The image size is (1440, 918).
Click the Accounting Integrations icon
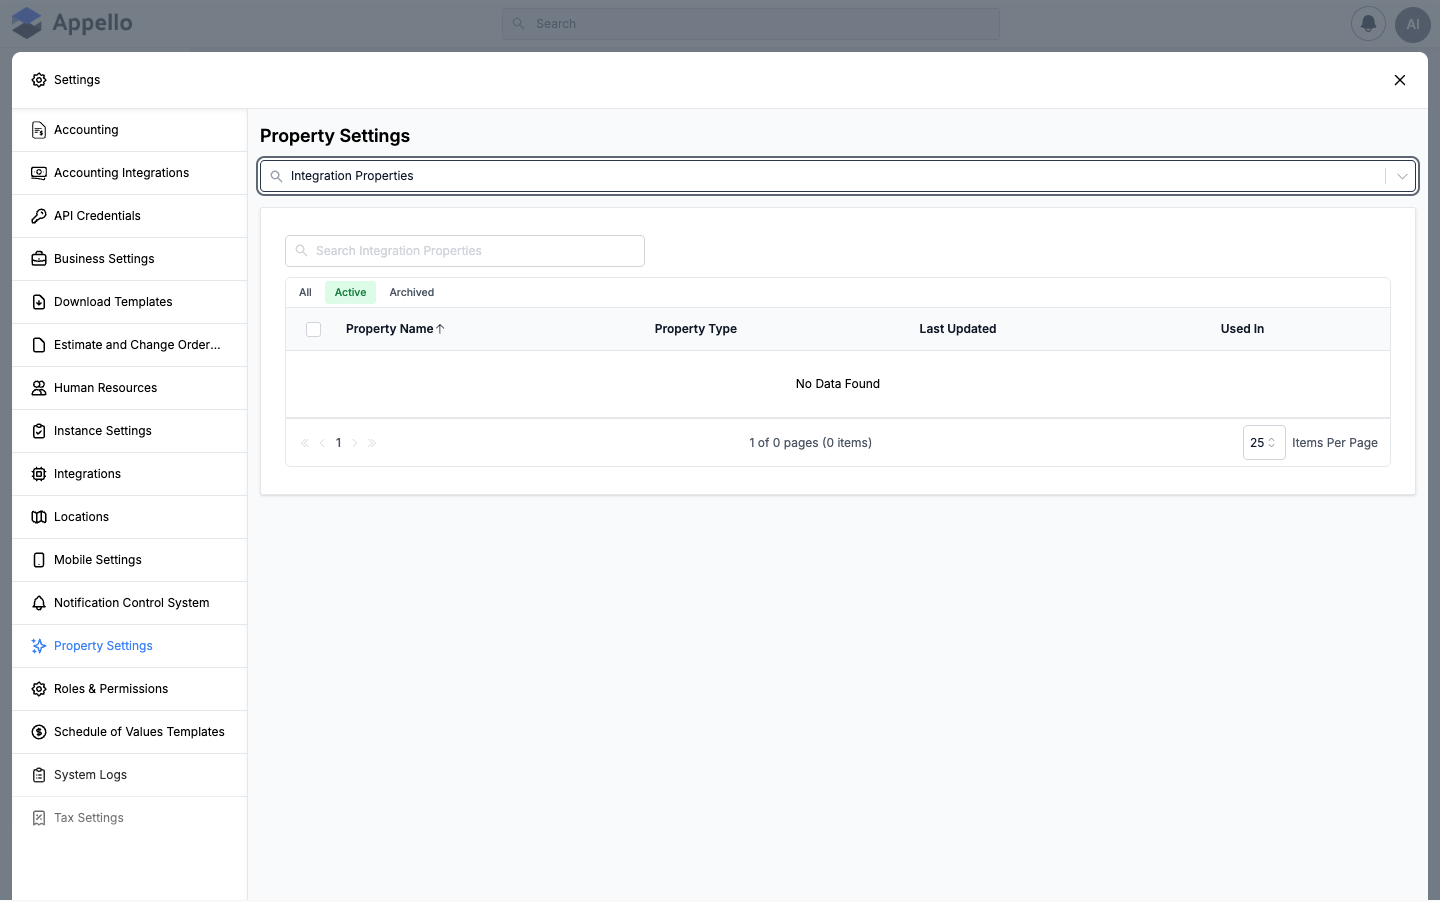[x=39, y=173]
